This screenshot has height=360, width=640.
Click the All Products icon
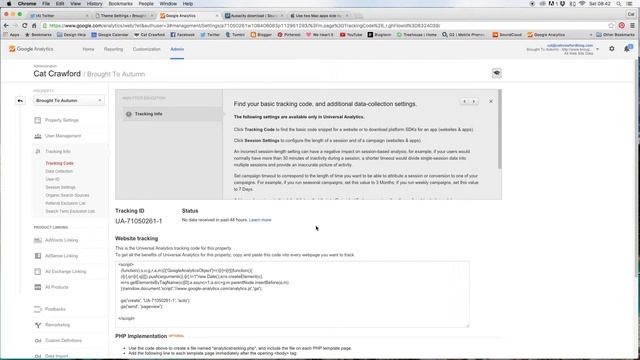coord(38,287)
